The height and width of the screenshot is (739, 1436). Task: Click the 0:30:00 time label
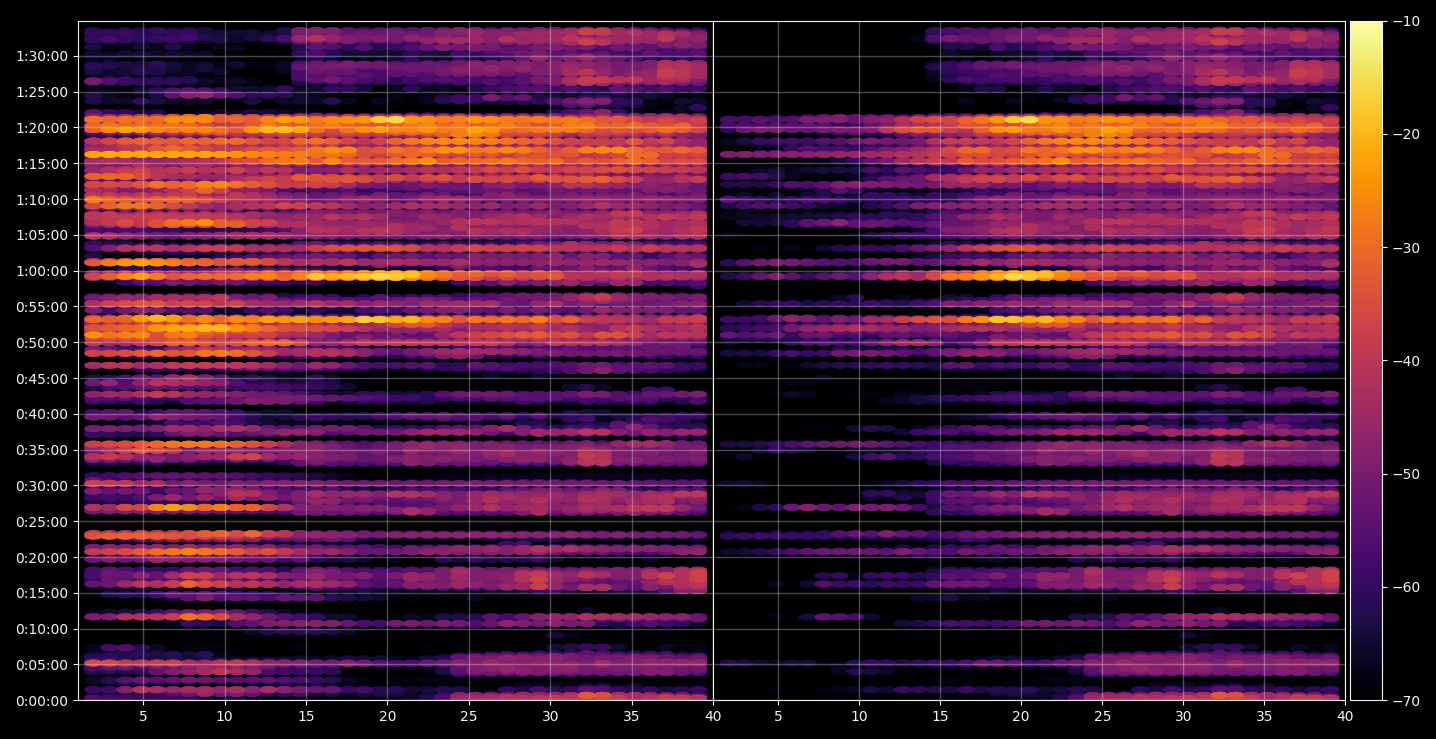click(x=41, y=486)
